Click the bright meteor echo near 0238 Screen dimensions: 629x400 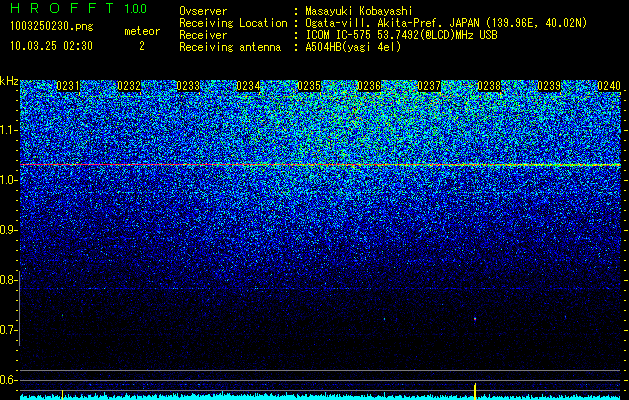pos(475,319)
